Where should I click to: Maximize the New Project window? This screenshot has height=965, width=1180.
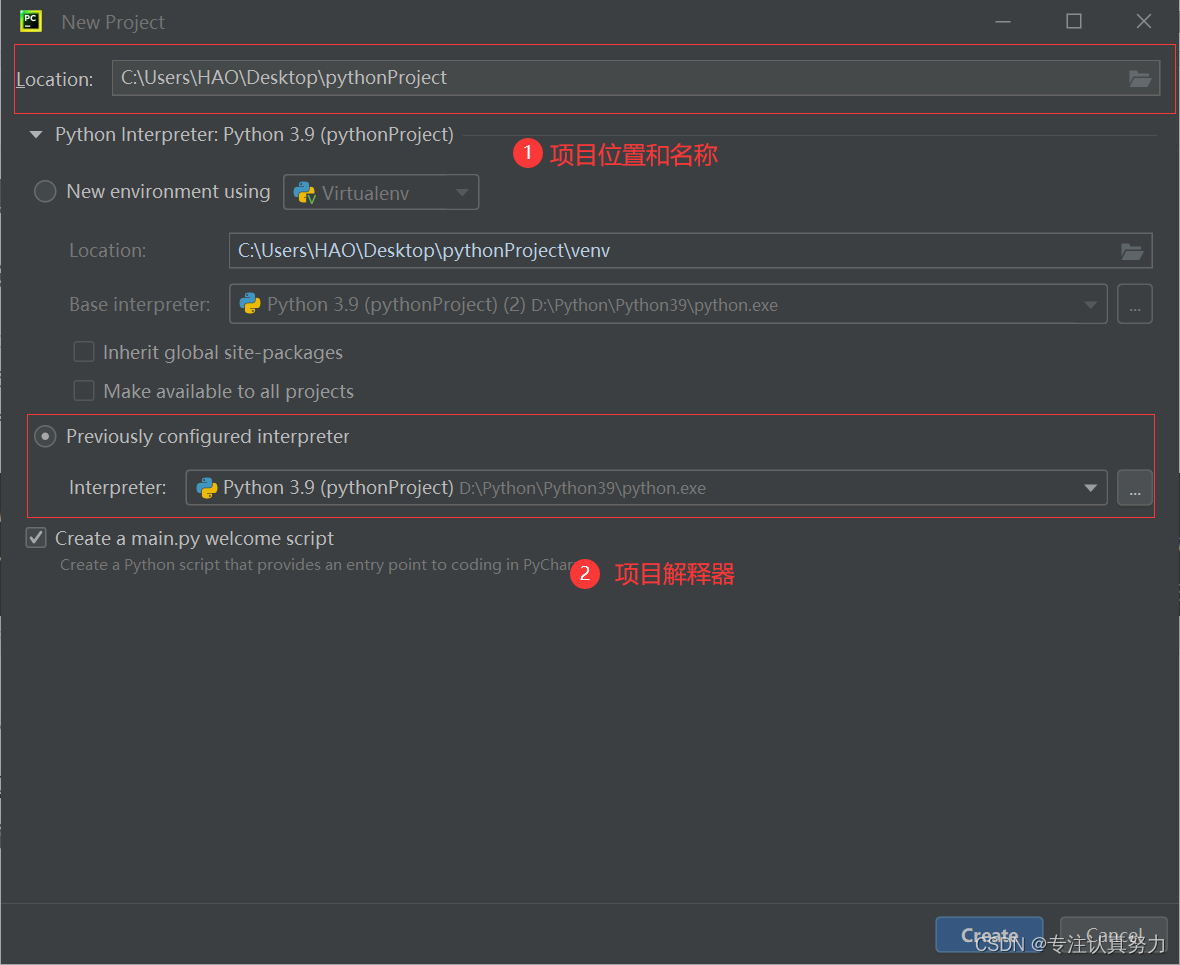pyautogui.click(x=1074, y=21)
